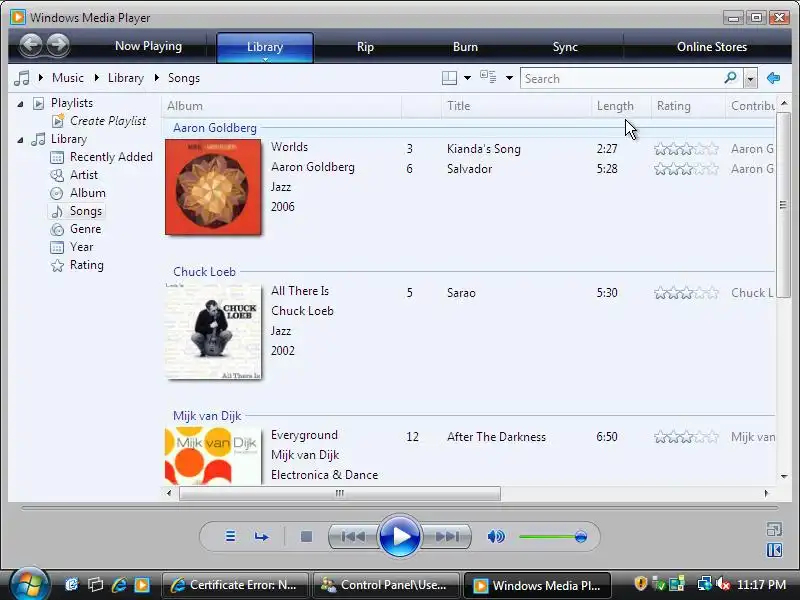The image size is (800, 600).
Task: Expand the breadcrumb arrow before Library
Action: pyautogui.click(x=96, y=78)
